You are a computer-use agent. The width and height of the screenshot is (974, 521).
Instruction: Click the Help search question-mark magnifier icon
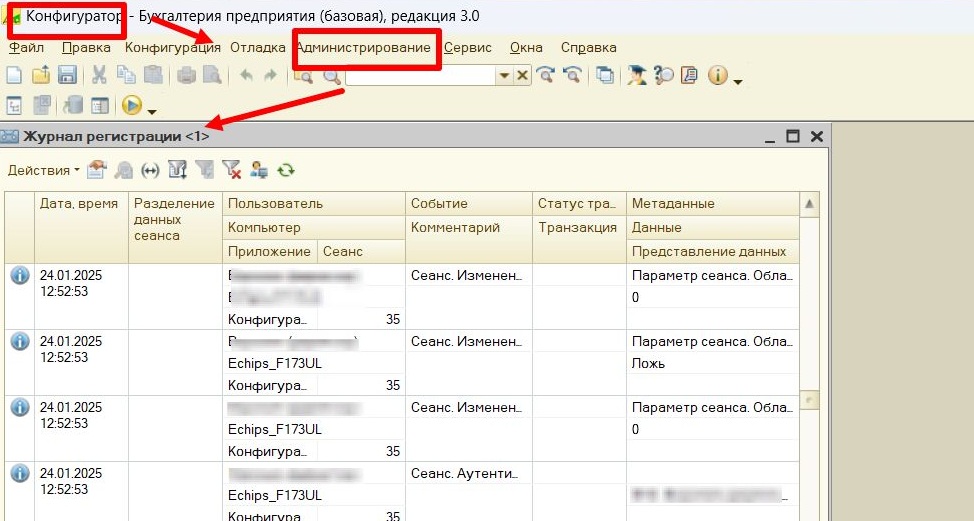point(663,76)
